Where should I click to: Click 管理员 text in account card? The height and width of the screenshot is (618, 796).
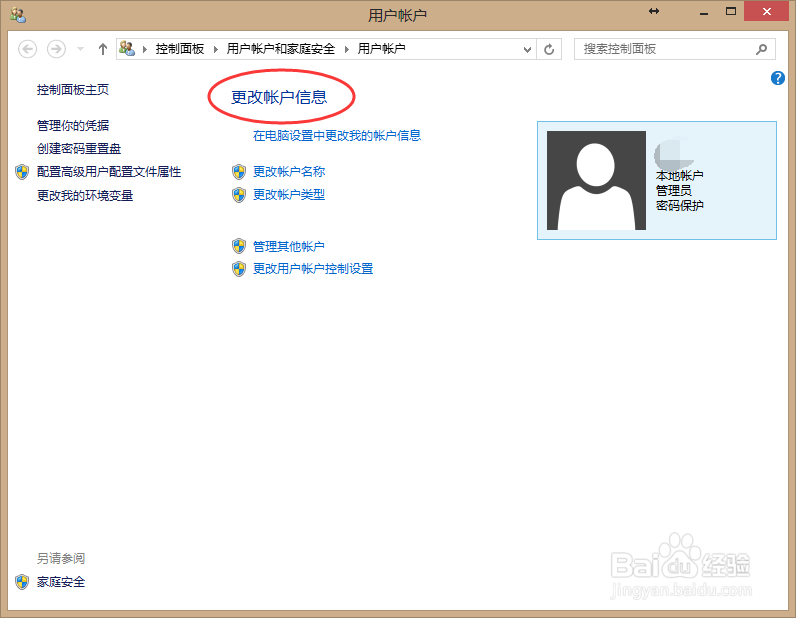[x=674, y=190]
